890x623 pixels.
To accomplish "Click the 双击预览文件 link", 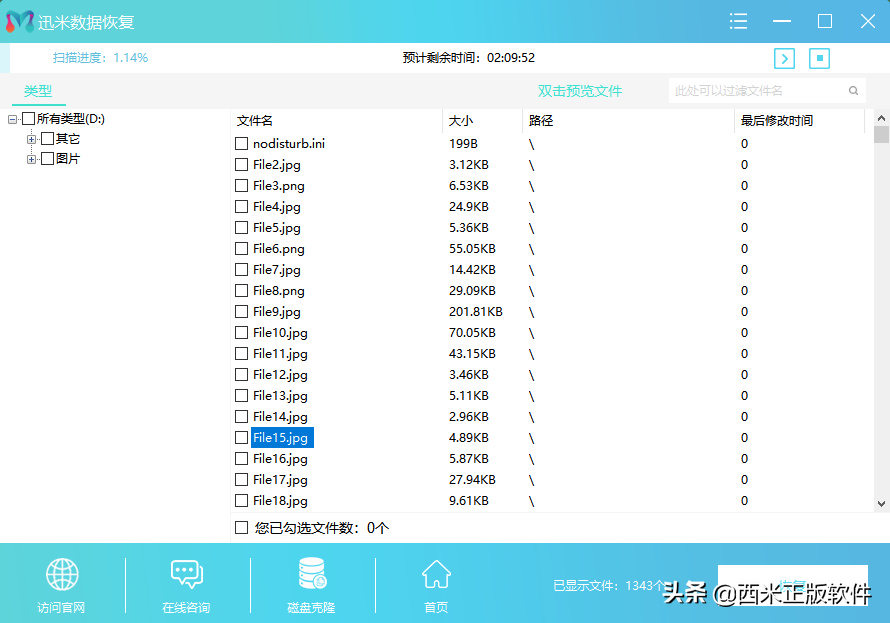I will [580, 91].
